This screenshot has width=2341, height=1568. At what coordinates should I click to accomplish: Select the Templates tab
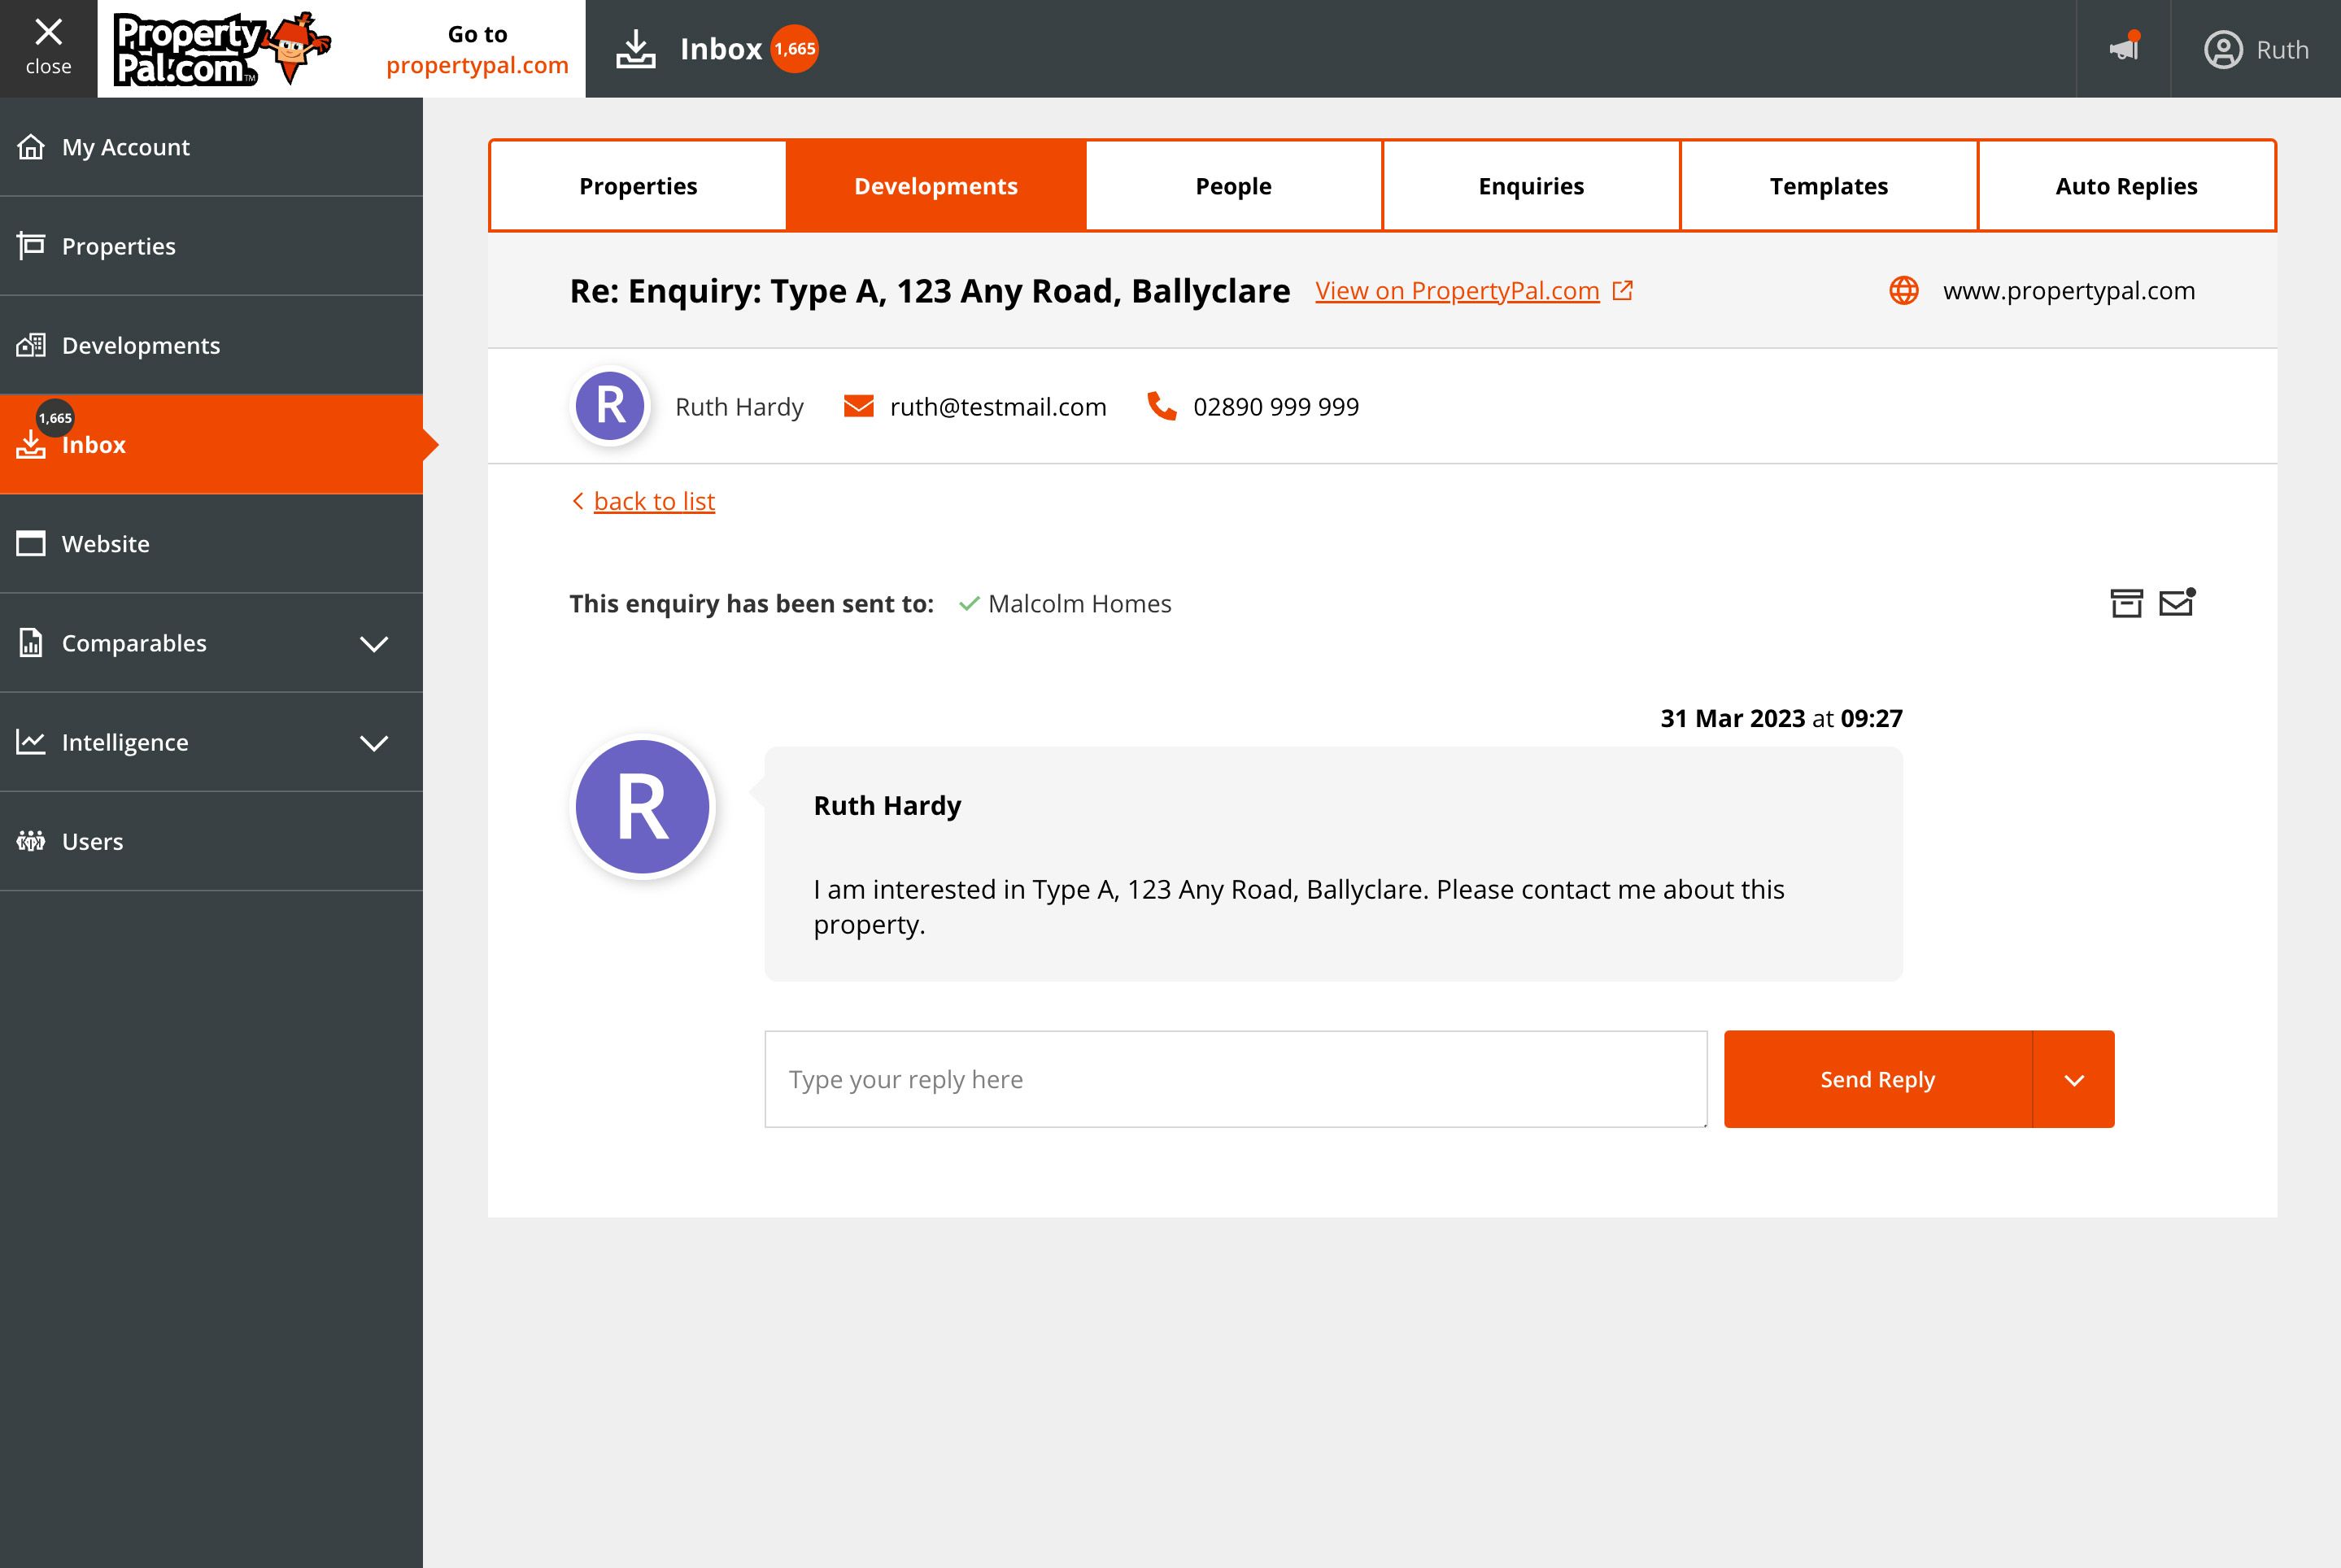[1829, 184]
